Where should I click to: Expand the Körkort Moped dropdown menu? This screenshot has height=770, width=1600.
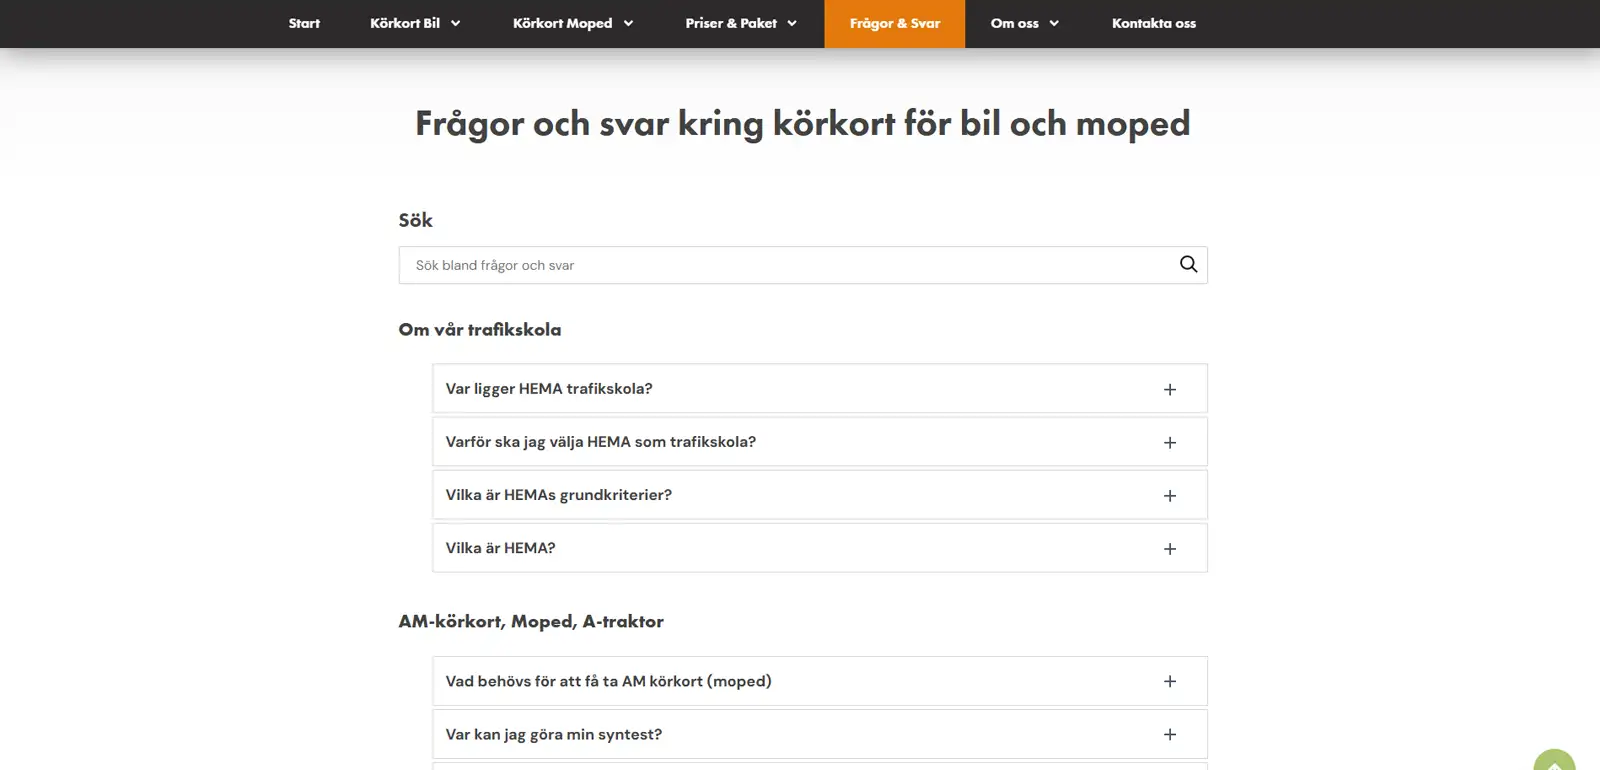[x=572, y=23]
